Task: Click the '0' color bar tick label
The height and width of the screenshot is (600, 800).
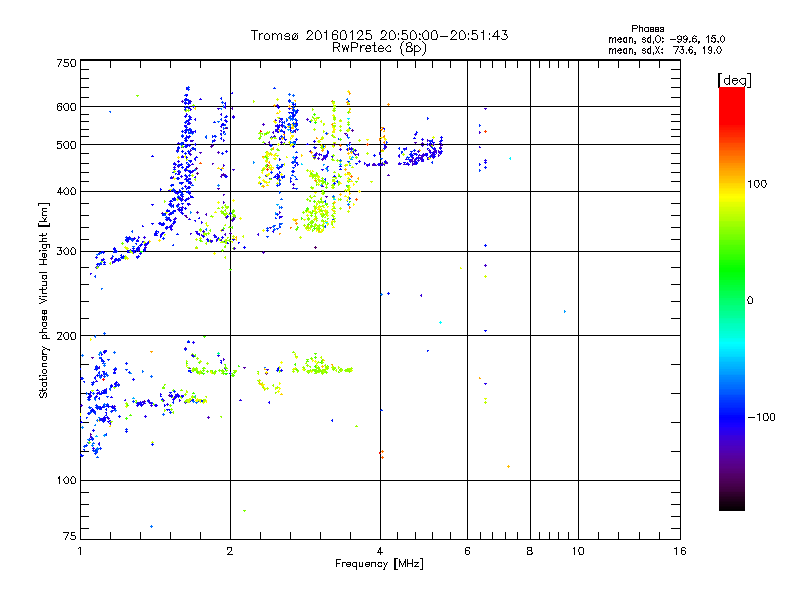Action: pyautogui.click(x=749, y=301)
